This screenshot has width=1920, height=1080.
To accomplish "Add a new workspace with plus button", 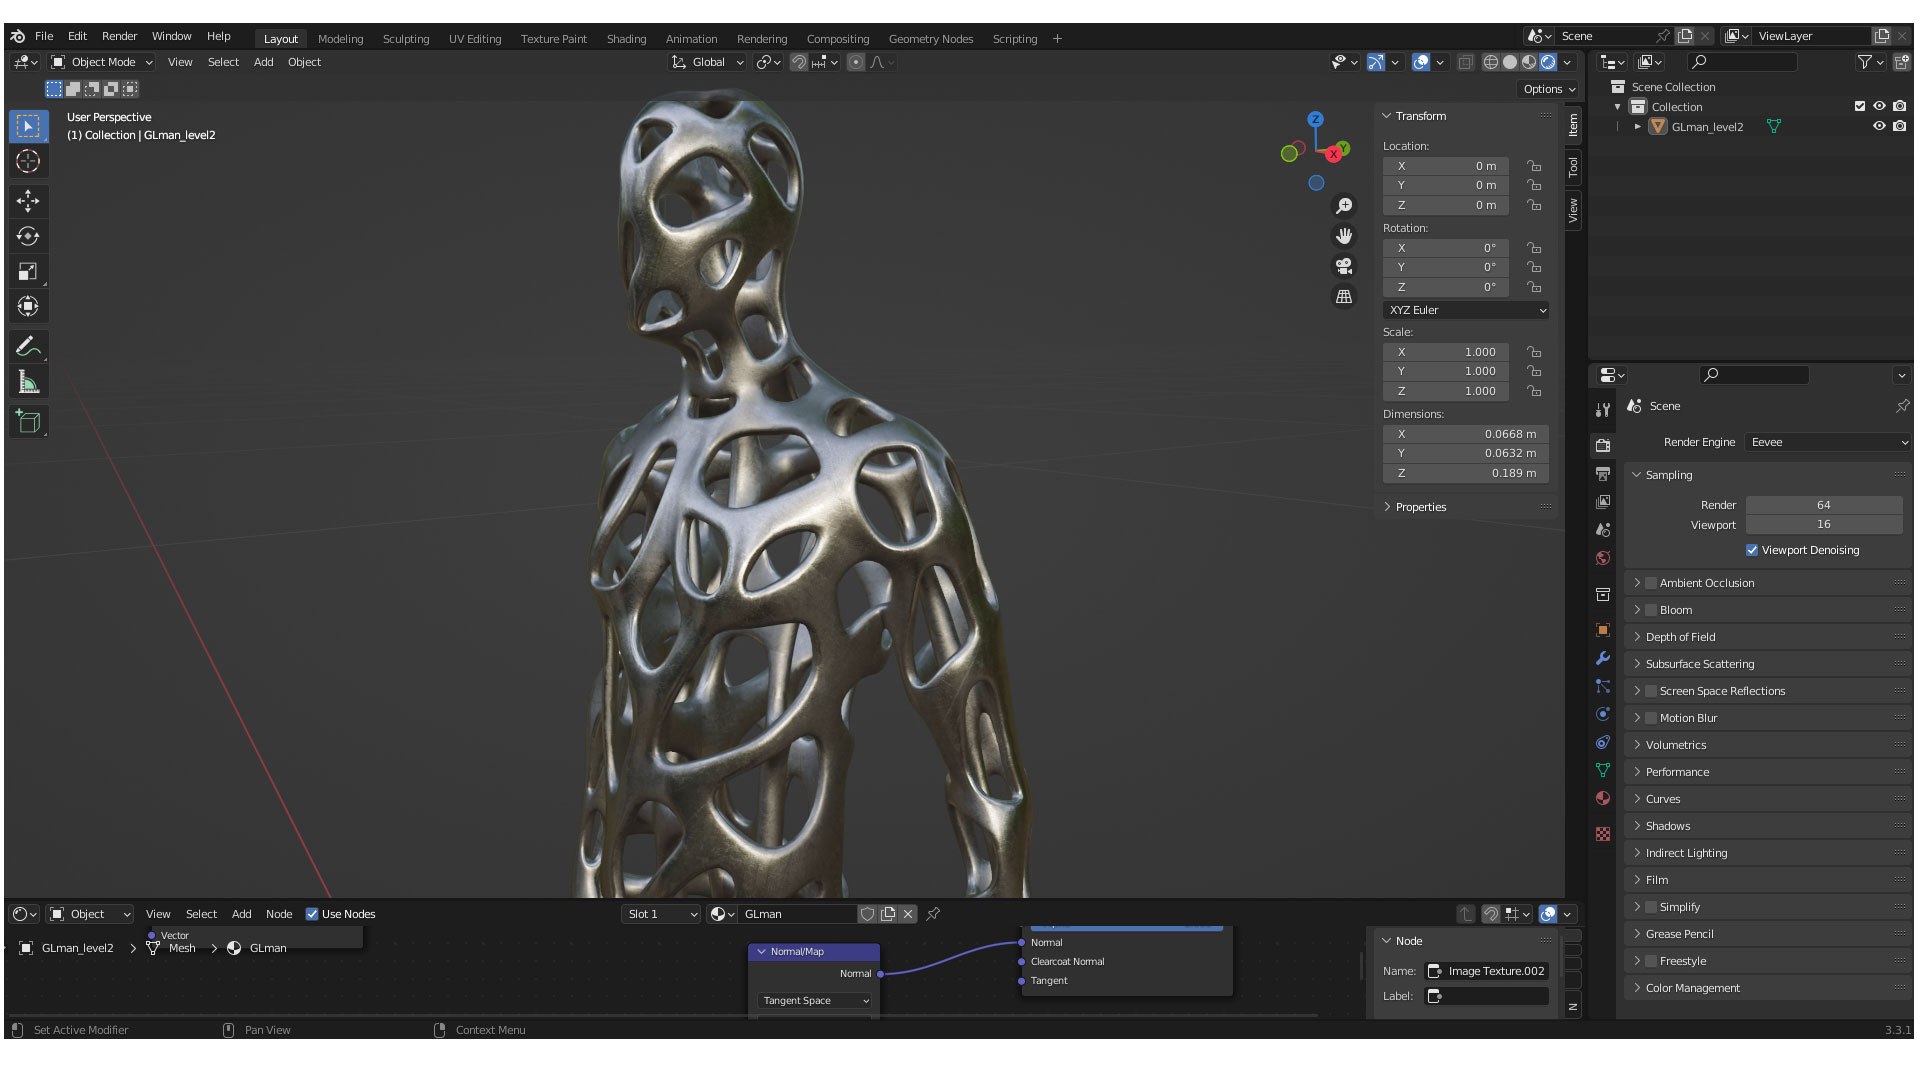I will pos(1057,39).
